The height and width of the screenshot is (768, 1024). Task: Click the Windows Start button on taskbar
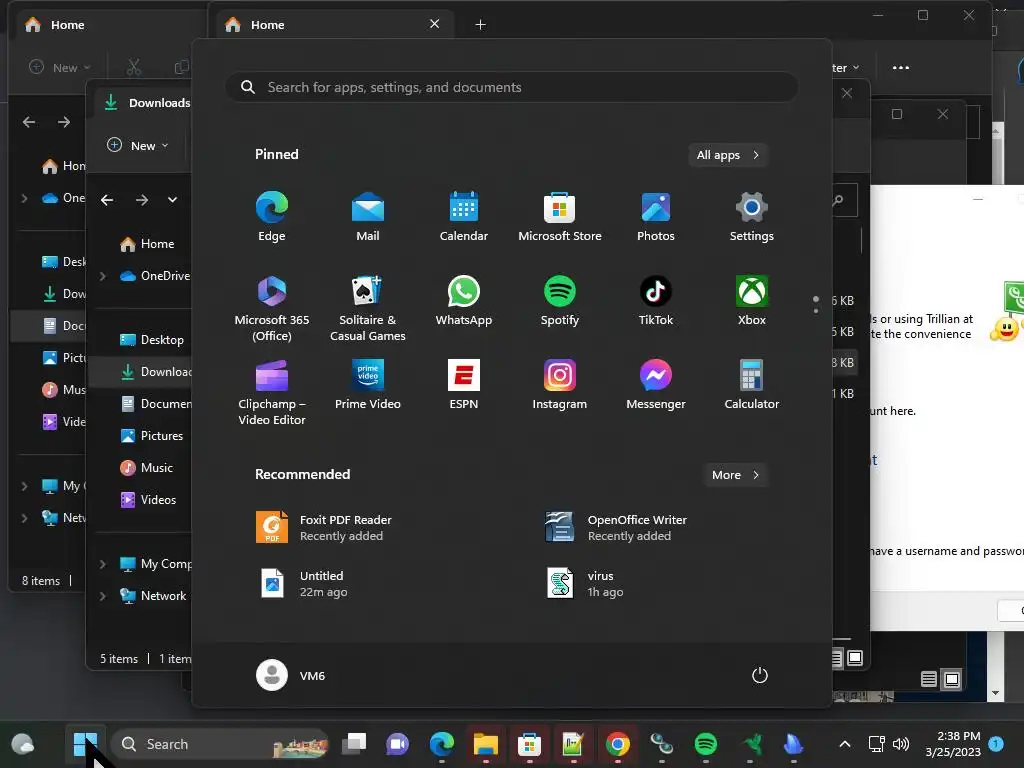click(85, 744)
